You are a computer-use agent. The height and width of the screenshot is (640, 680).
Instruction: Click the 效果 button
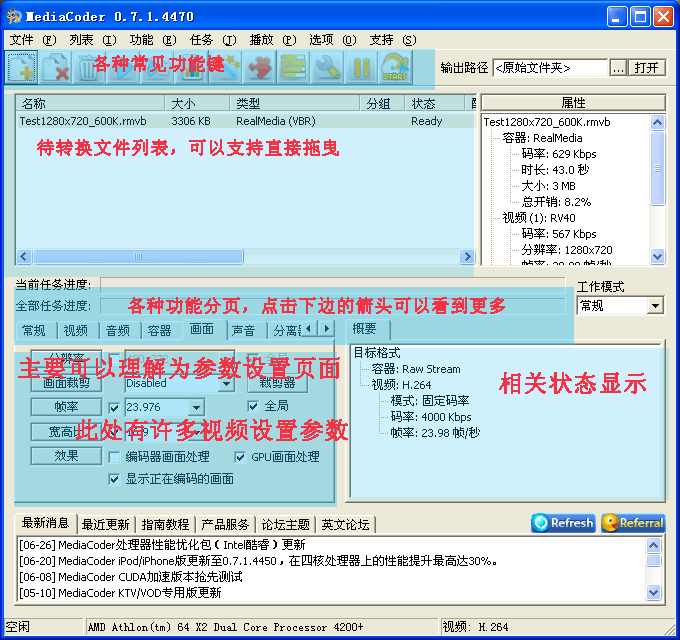pyautogui.click(x=66, y=456)
